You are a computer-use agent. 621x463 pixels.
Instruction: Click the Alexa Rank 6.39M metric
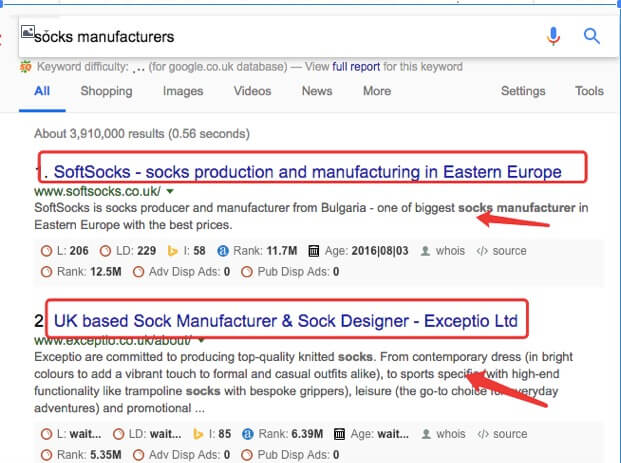(x=282, y=434)
